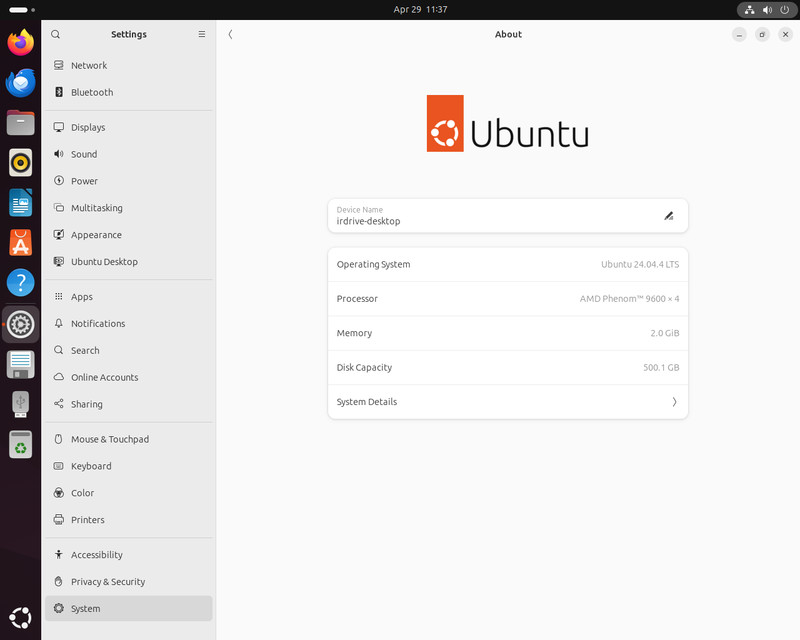Switch to the Displays panel
800x640 pixels.
129,127
